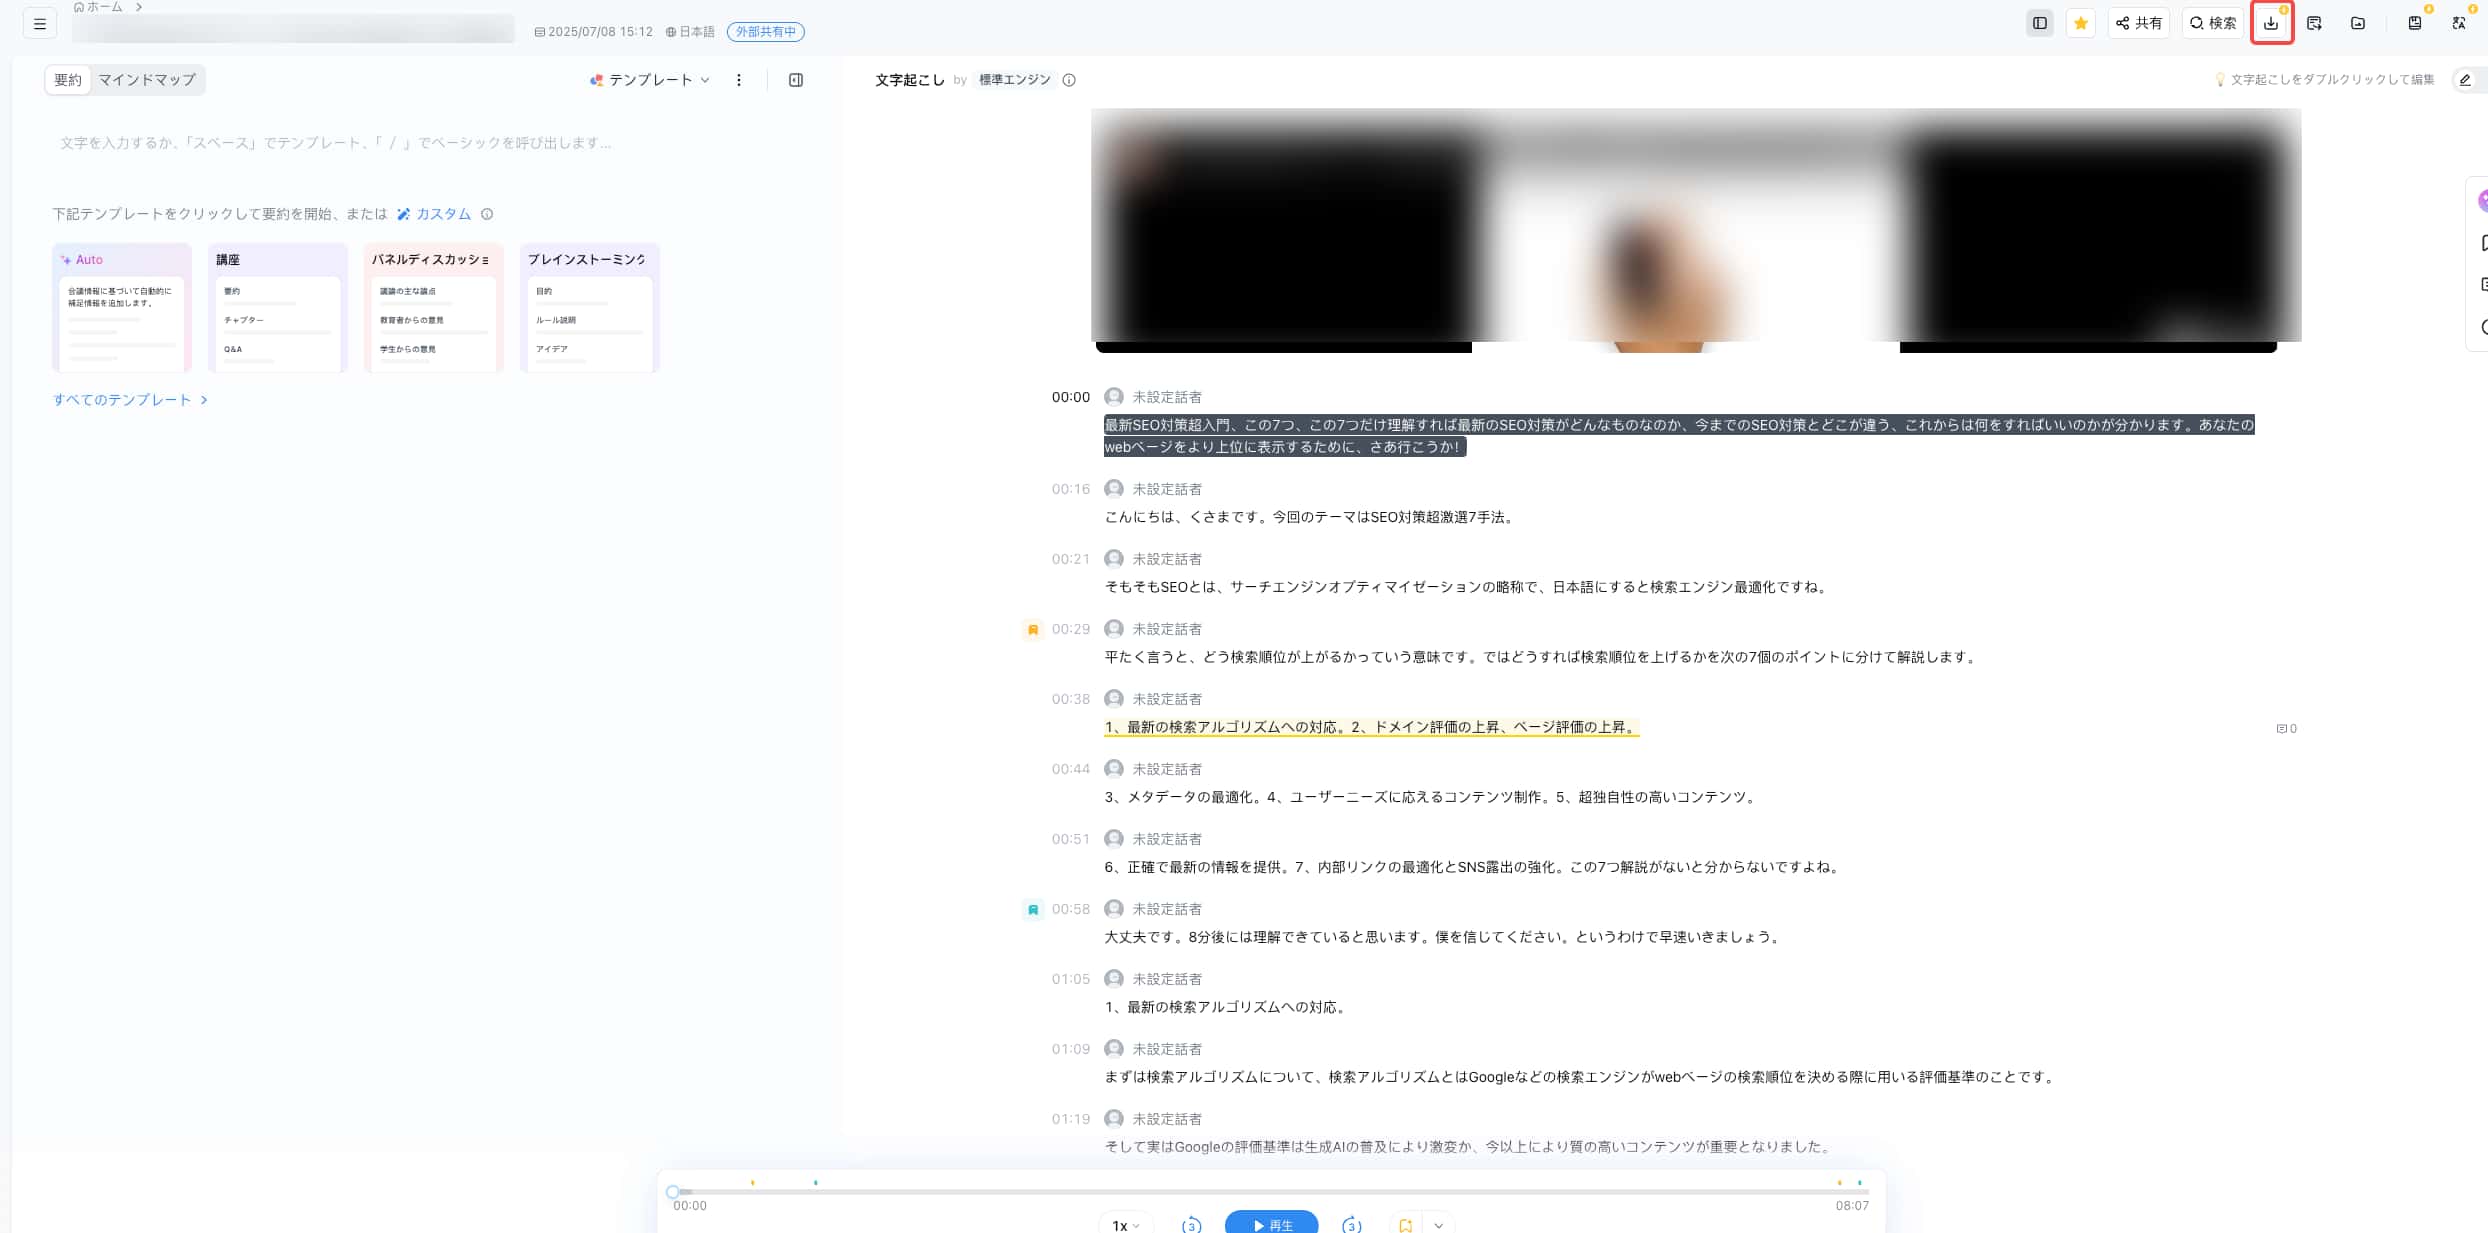Screen dimensions: 2488x1233
Task: Click the pencil edit transcript icon
Action: click(2465, 80)
